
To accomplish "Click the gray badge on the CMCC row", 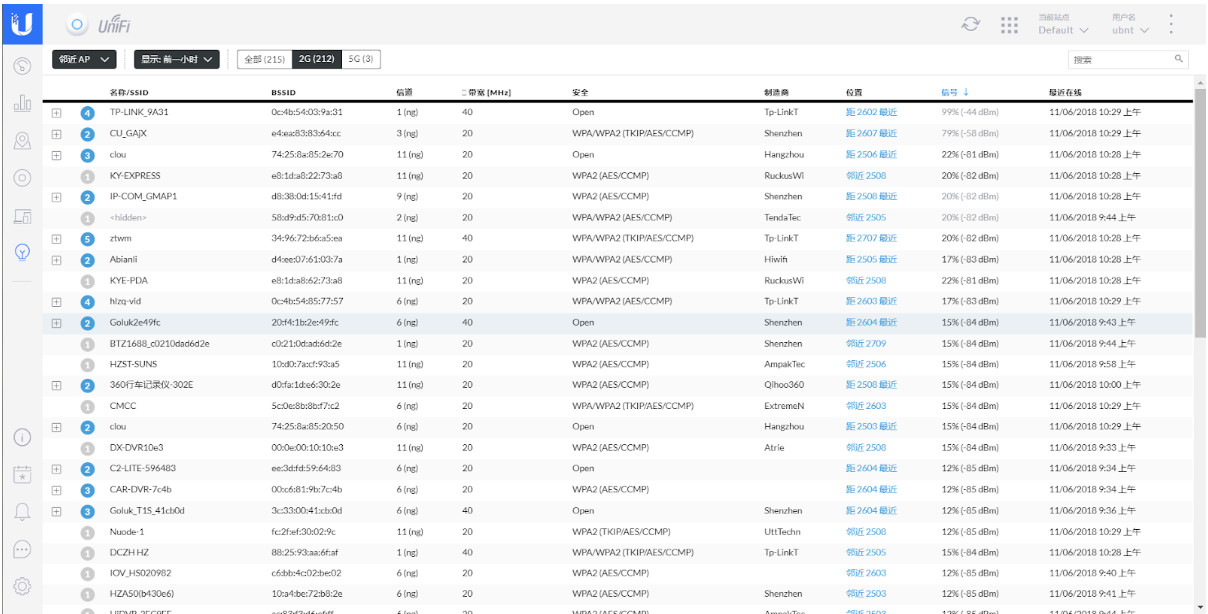I will tap(87, 407).
